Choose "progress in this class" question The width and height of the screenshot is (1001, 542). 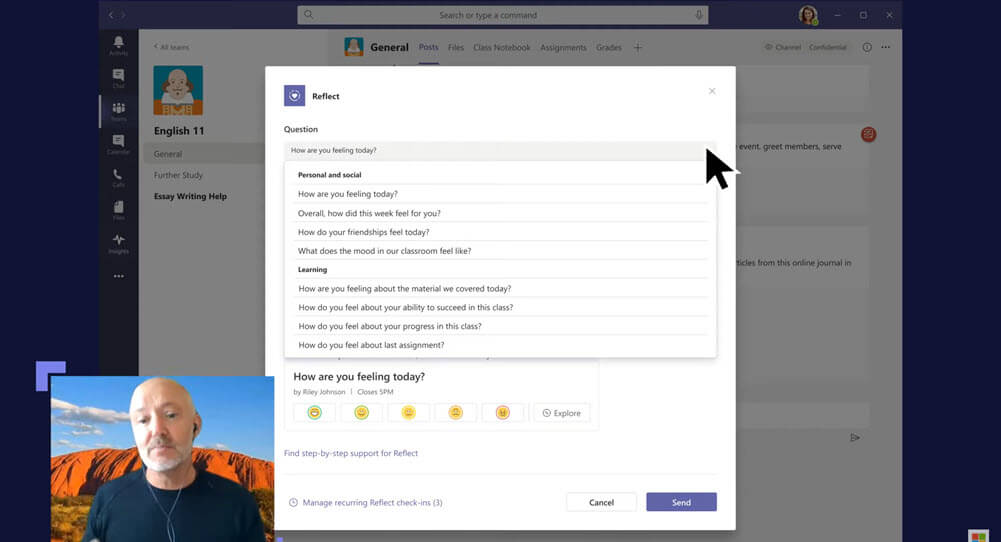tap(503, 326)
